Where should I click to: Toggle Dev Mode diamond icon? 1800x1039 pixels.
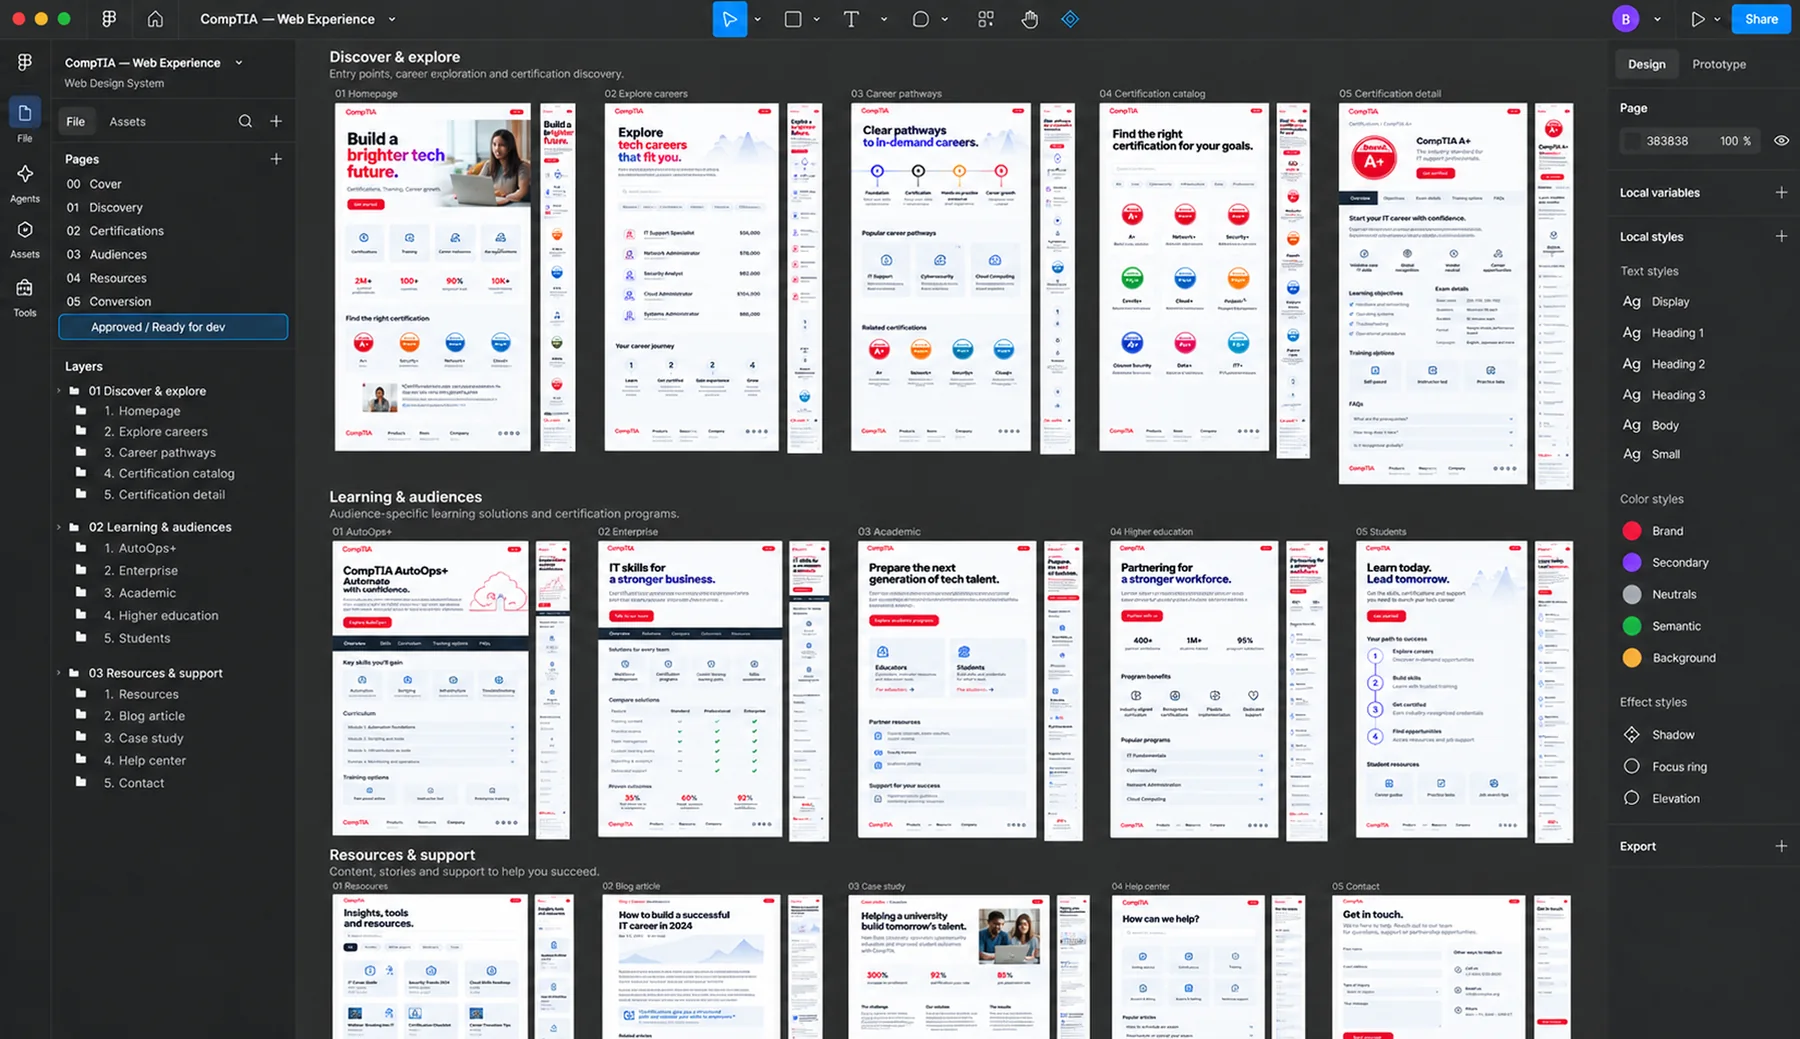[x=1070, y=19]
